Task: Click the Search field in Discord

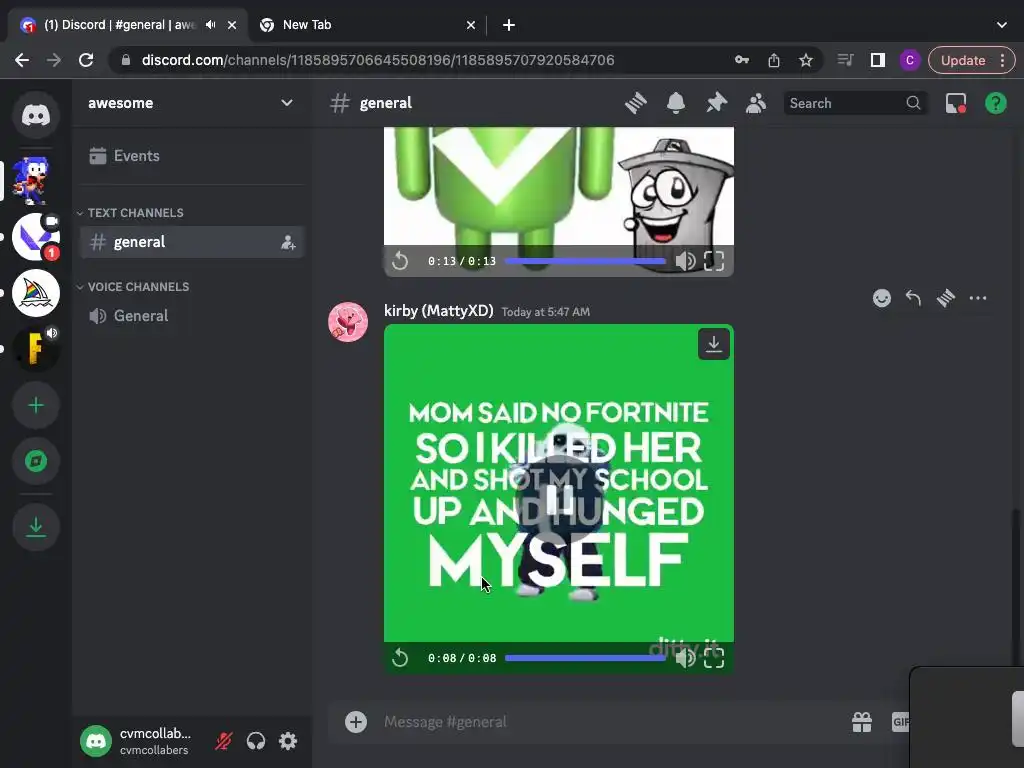Action: tap(855, 103)
